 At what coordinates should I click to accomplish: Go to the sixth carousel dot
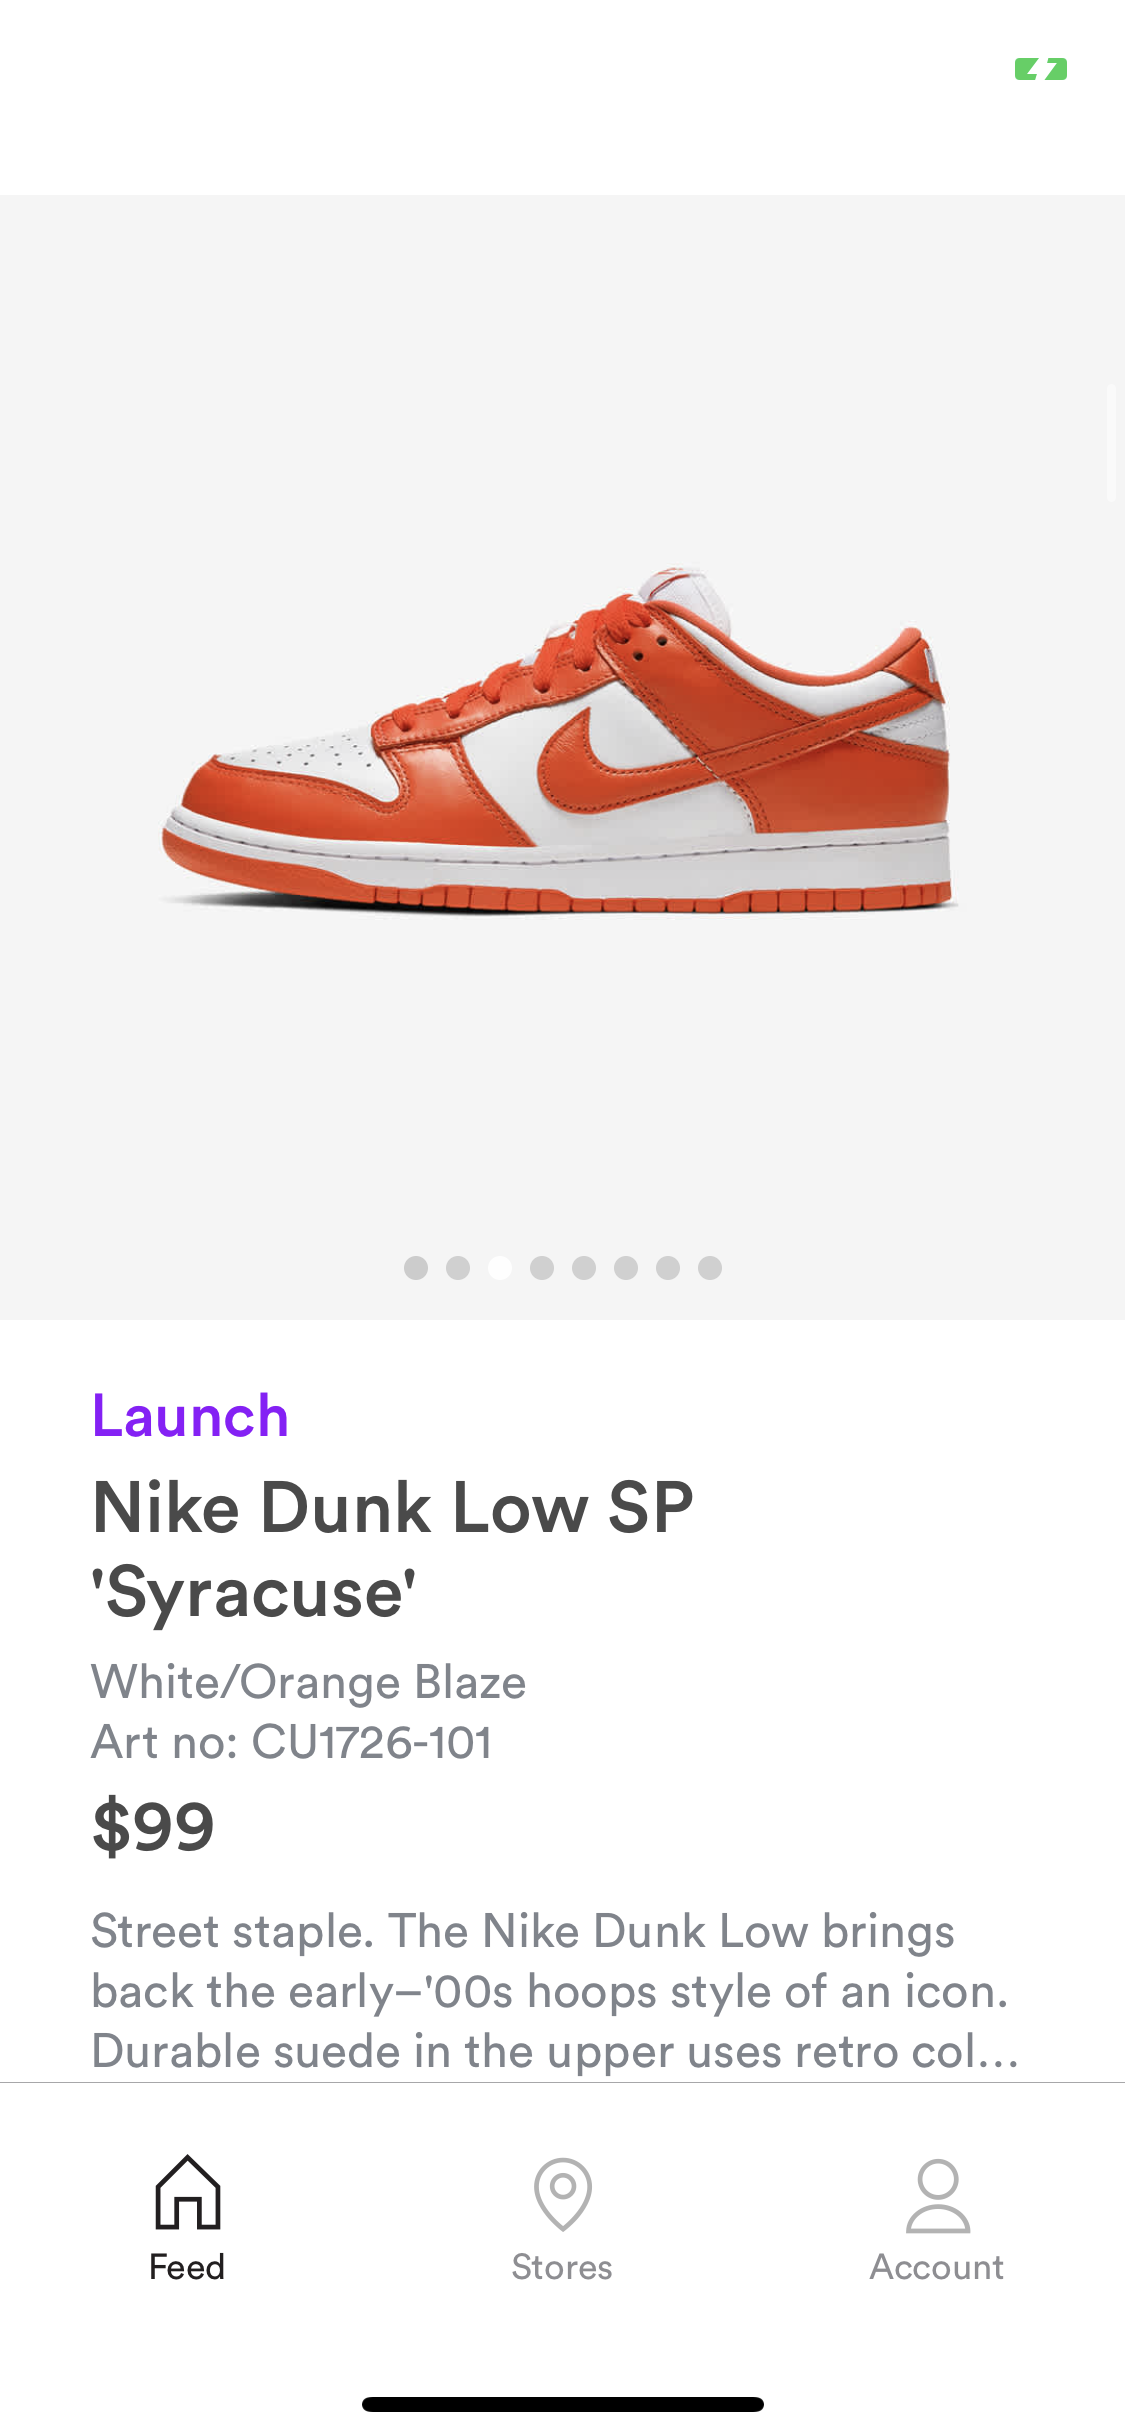[626, 1268]
